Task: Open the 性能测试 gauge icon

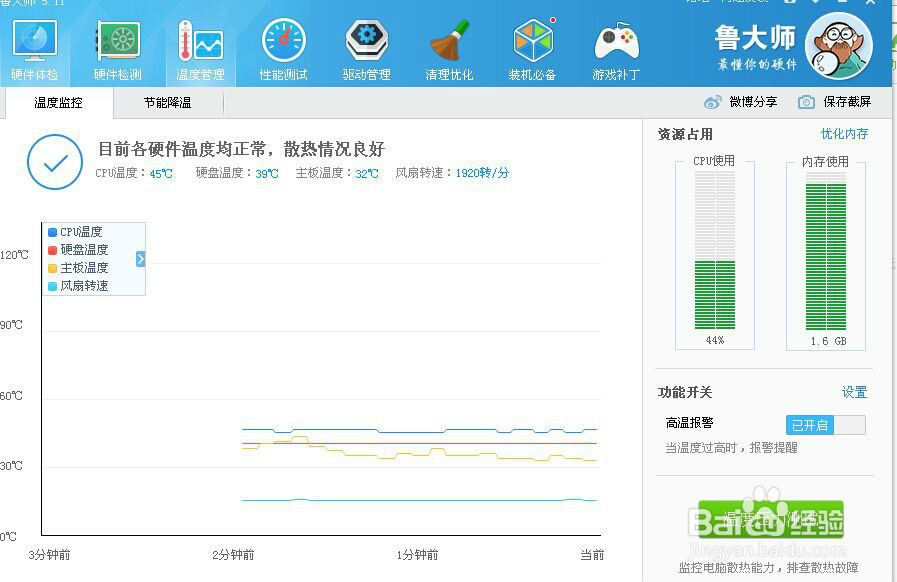Action: point(284,50)
